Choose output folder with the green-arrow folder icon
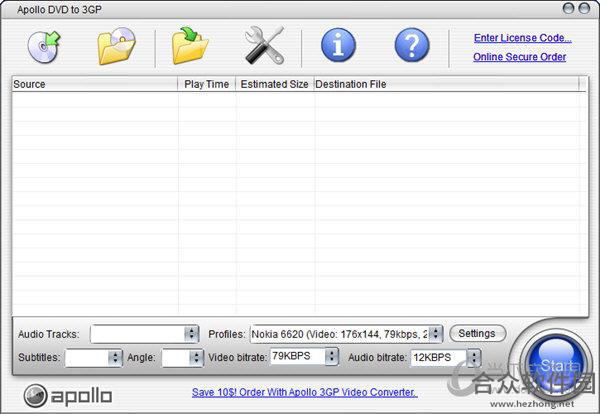Screen dimensions: 600x414 pos(190,46)
